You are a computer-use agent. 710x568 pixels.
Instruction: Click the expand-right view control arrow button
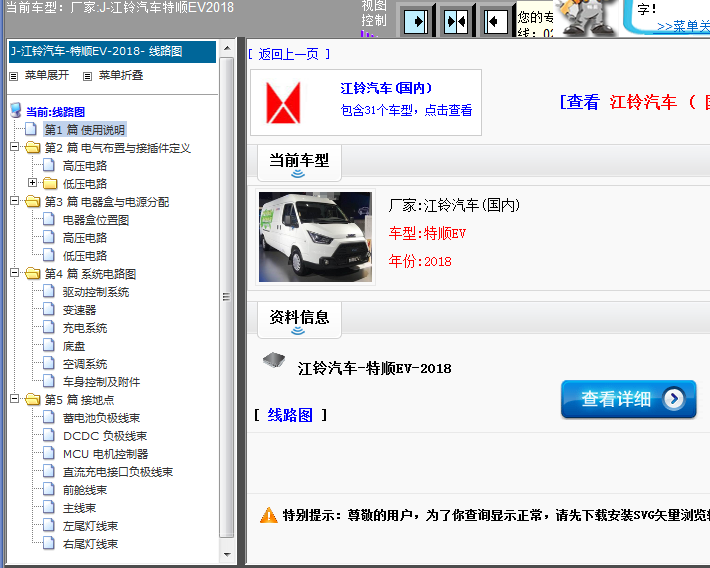coord(415,21)
